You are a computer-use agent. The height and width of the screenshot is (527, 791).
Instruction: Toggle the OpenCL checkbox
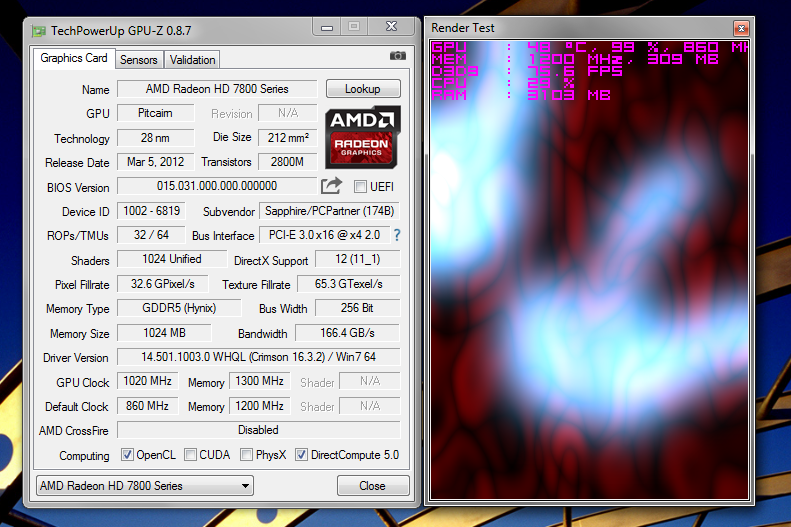[x=127, y=455]
